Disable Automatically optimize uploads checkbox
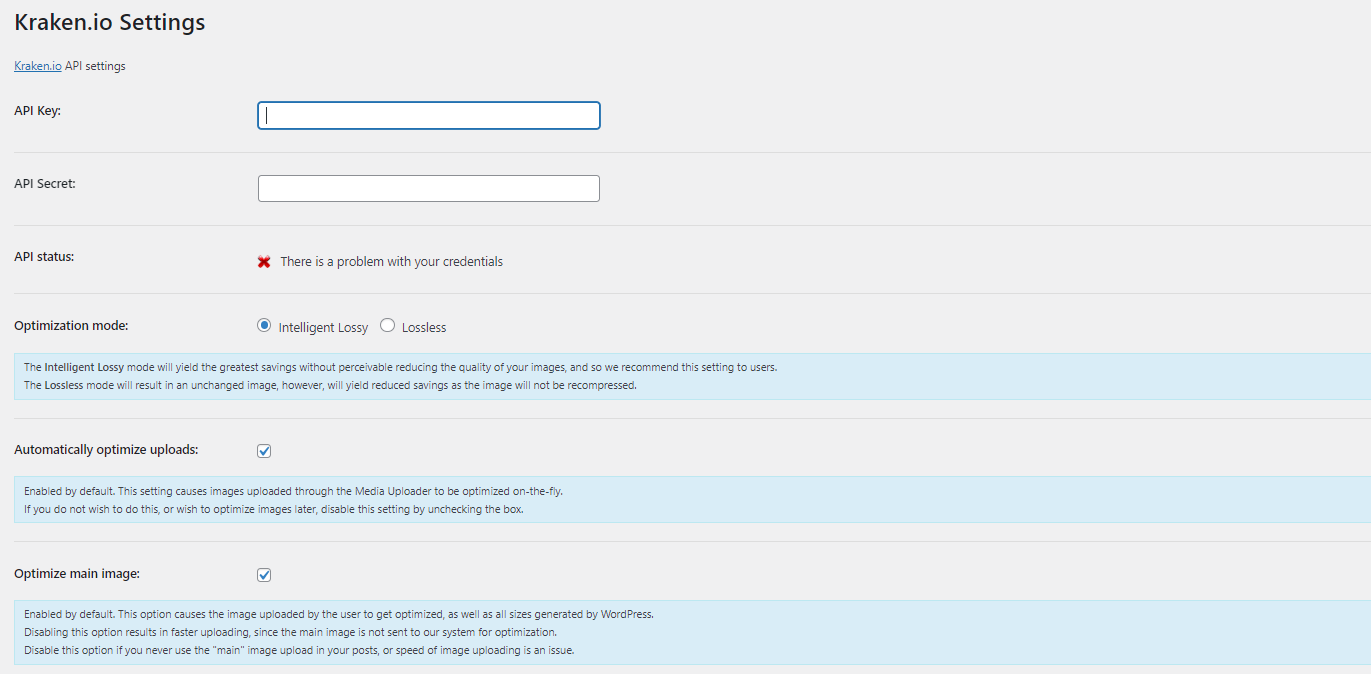Screen dimensions: 1371x674 (x=264, y=451)
